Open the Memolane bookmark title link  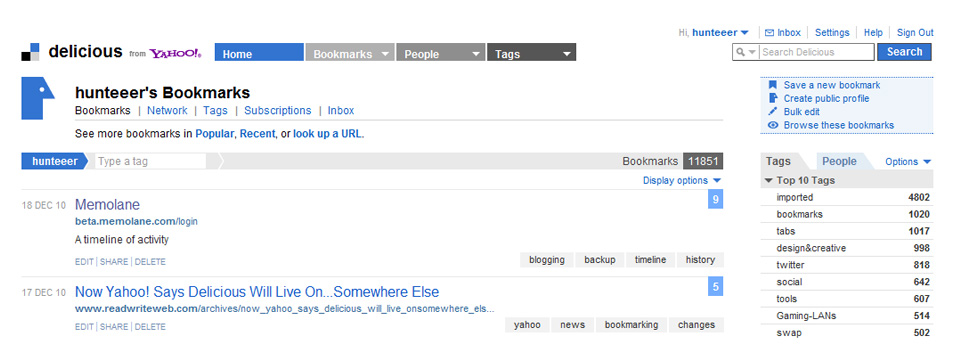point(107,204)
